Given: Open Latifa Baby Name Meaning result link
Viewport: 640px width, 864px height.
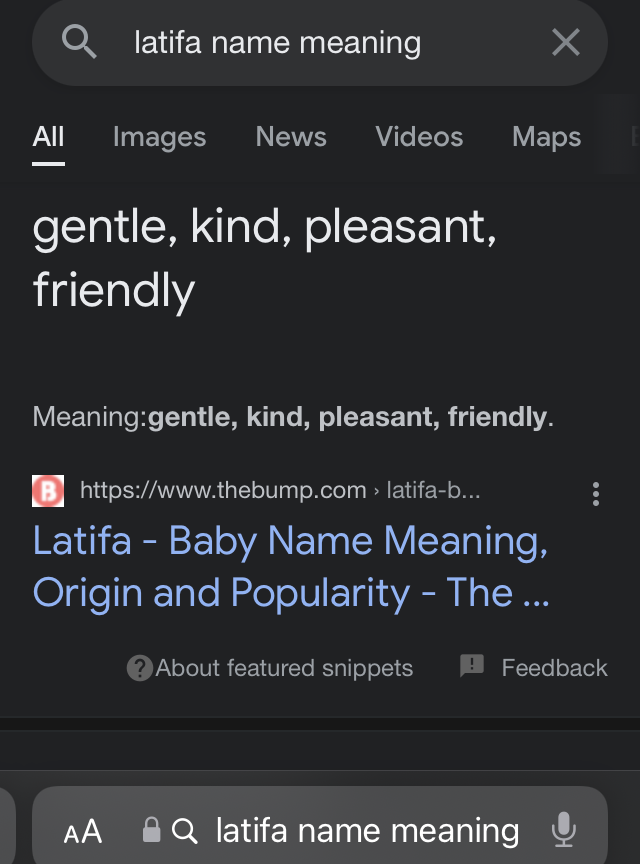Looking at the screenshot, I should [x=291, y=566].
